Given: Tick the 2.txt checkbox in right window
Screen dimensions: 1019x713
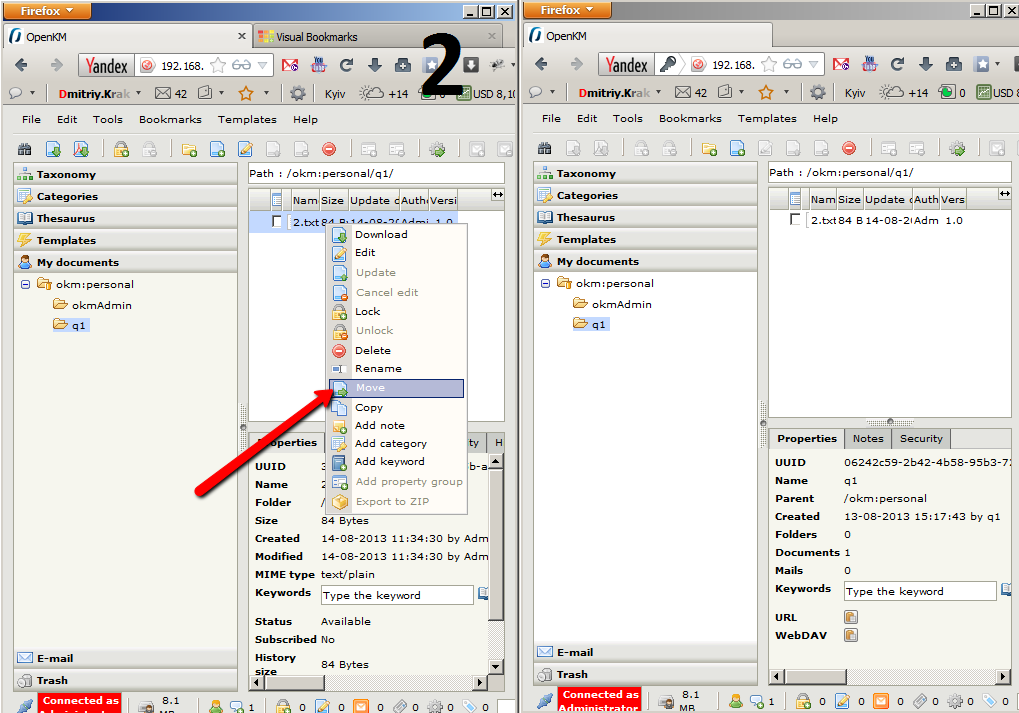Looking at the screenshot, I should pos(796,220).
